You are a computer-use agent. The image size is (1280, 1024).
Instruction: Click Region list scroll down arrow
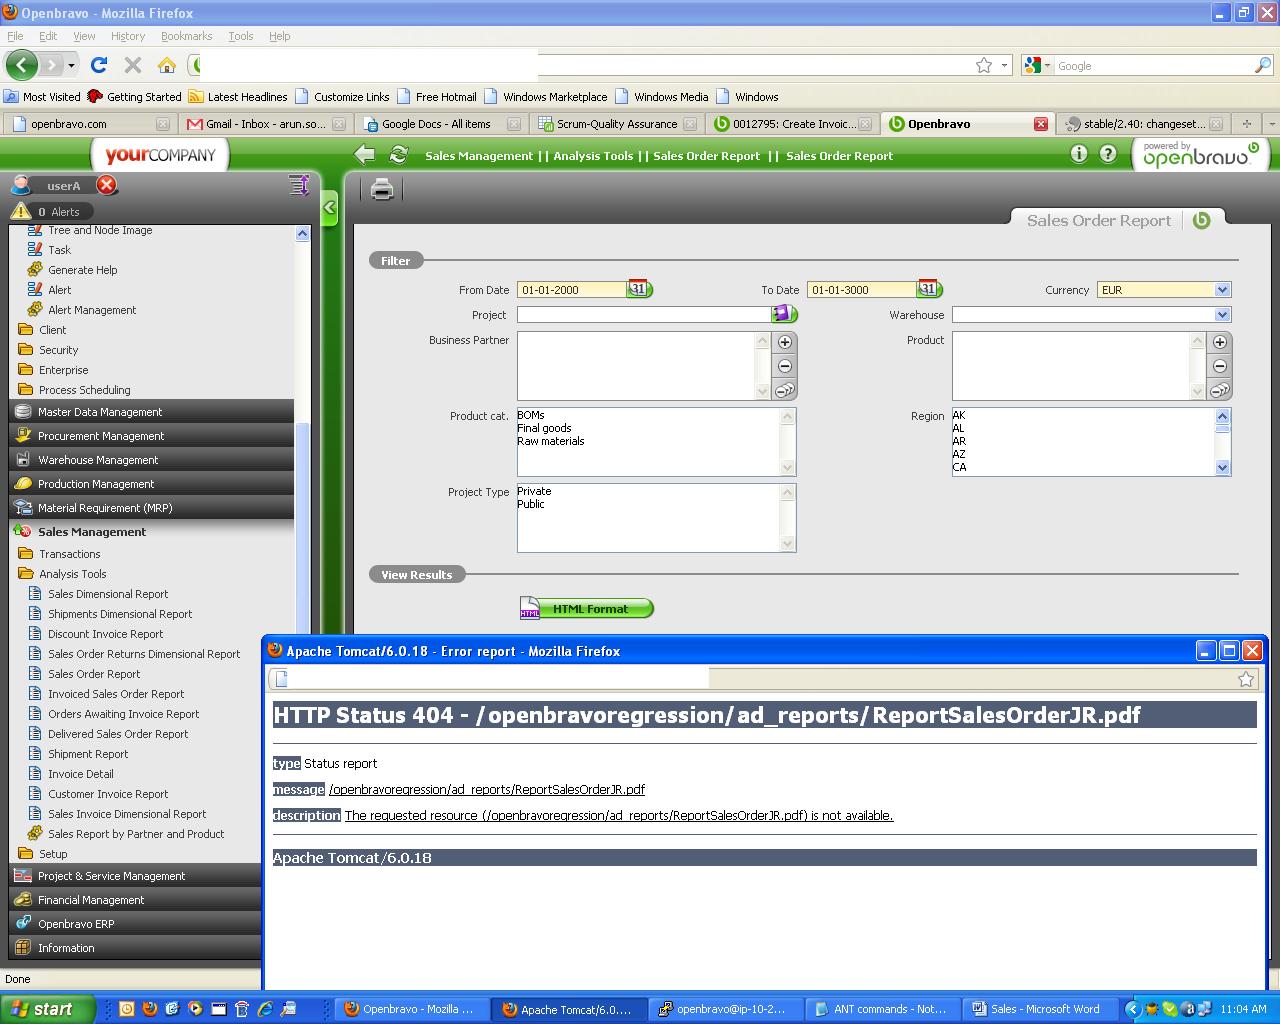click(x=1222, y=468)
